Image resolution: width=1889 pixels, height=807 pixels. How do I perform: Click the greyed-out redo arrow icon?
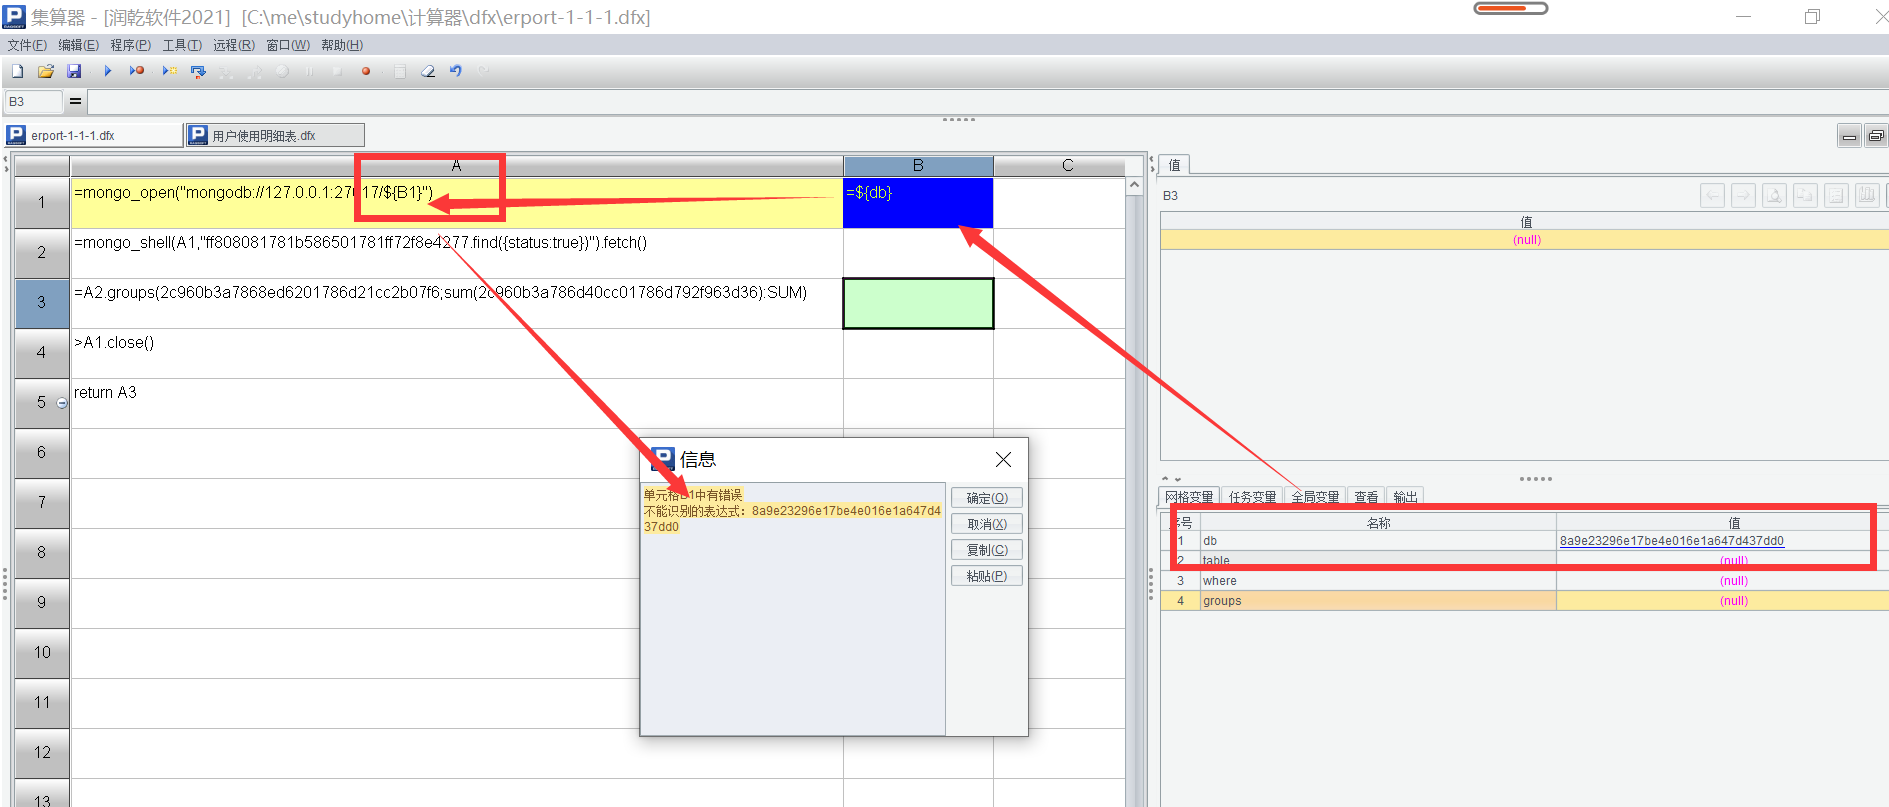tap(484, 71)
